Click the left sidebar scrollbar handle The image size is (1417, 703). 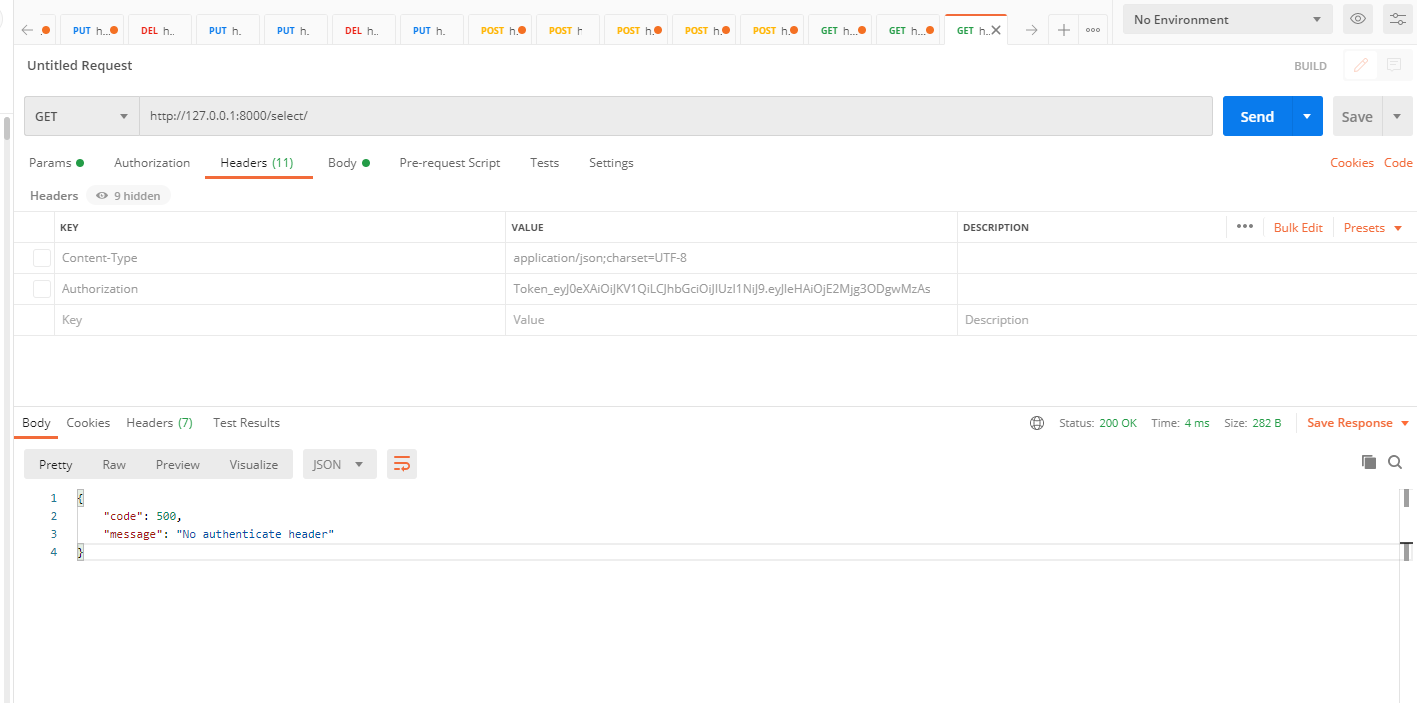pyautogui.click(x=6, y=127)
